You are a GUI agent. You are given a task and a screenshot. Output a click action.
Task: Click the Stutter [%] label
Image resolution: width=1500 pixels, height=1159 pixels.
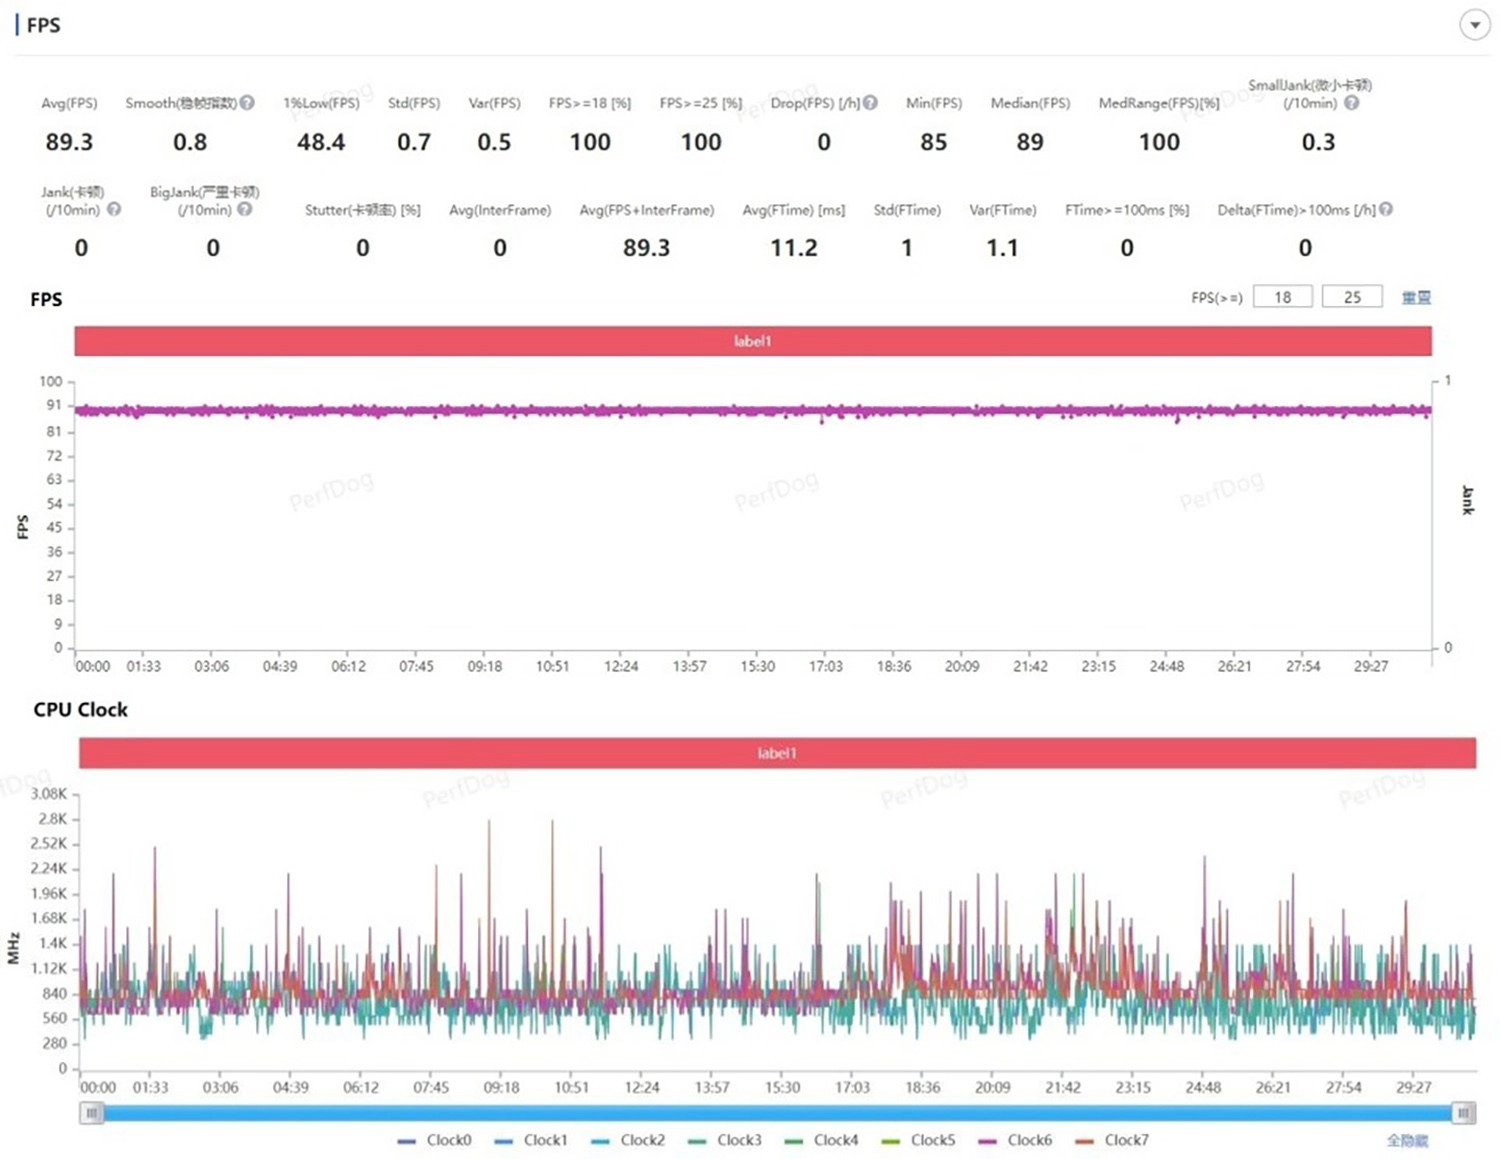[362, 210]
